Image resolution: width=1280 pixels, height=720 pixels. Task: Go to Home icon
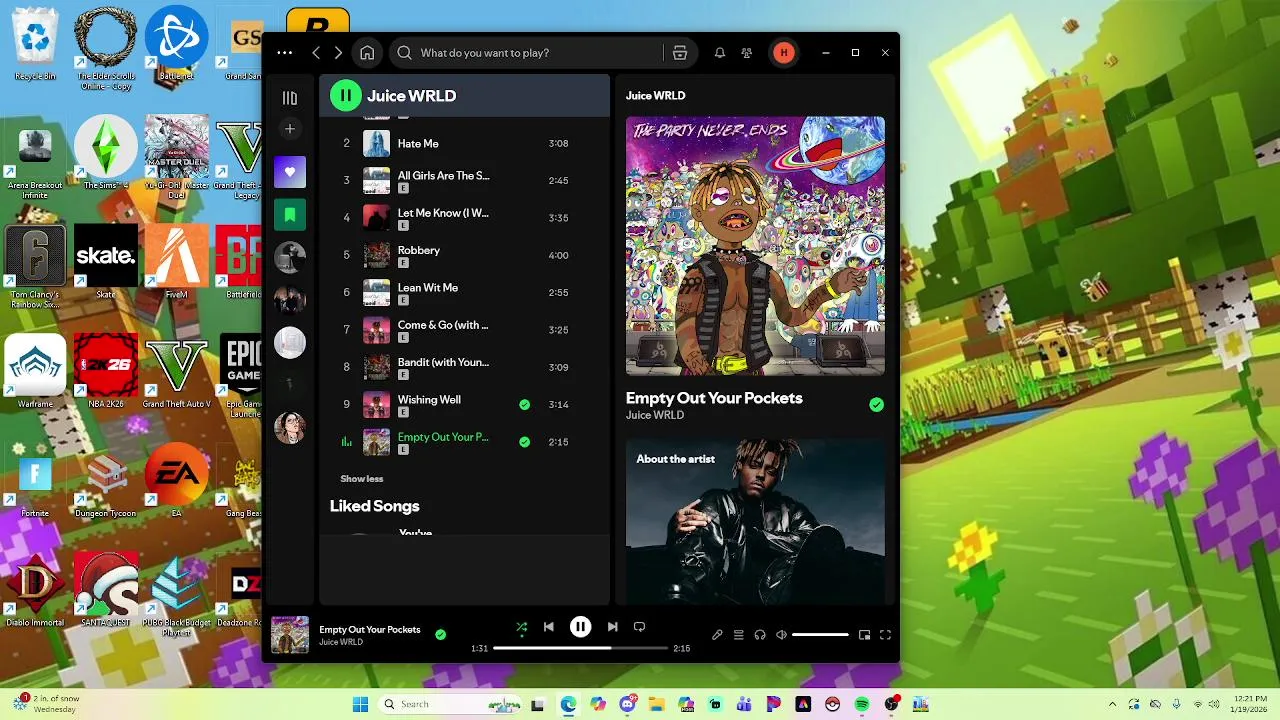(x=367, y=53)
